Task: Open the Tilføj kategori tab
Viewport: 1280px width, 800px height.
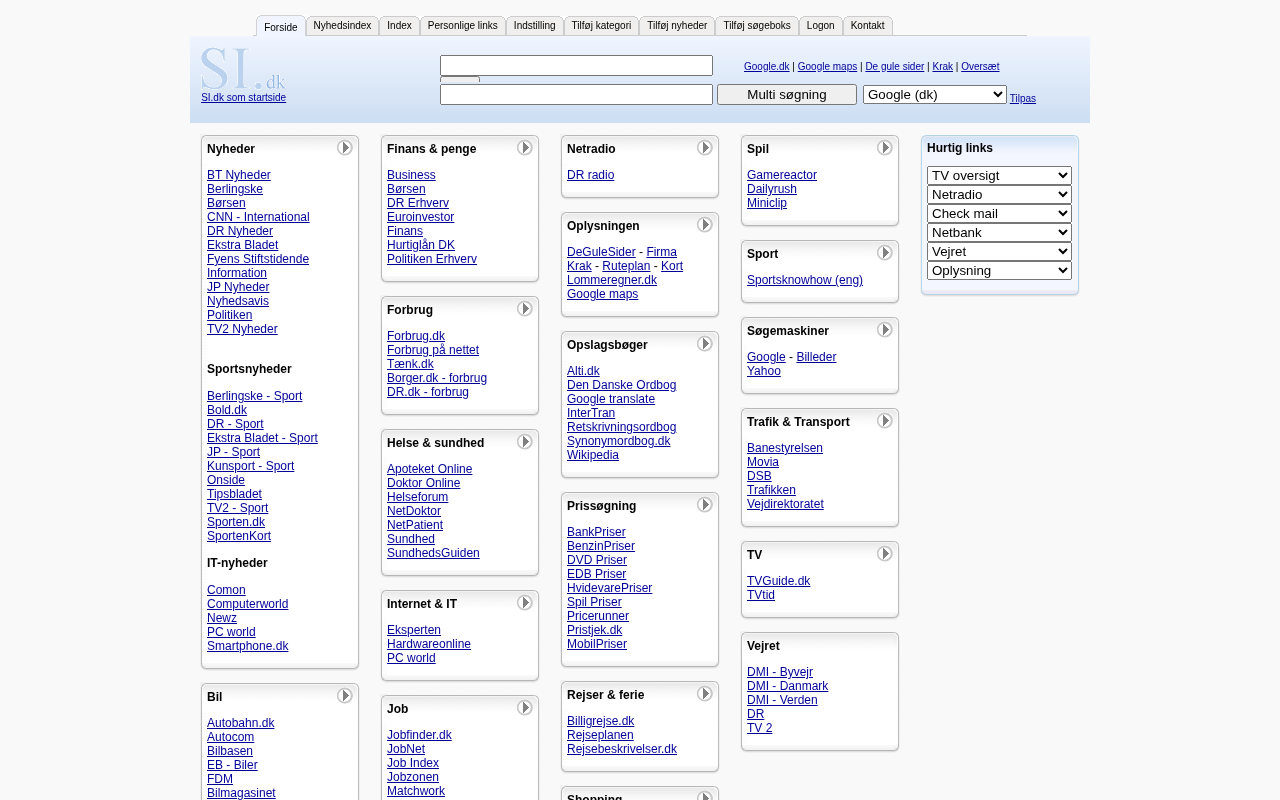Action: [601, 26]
